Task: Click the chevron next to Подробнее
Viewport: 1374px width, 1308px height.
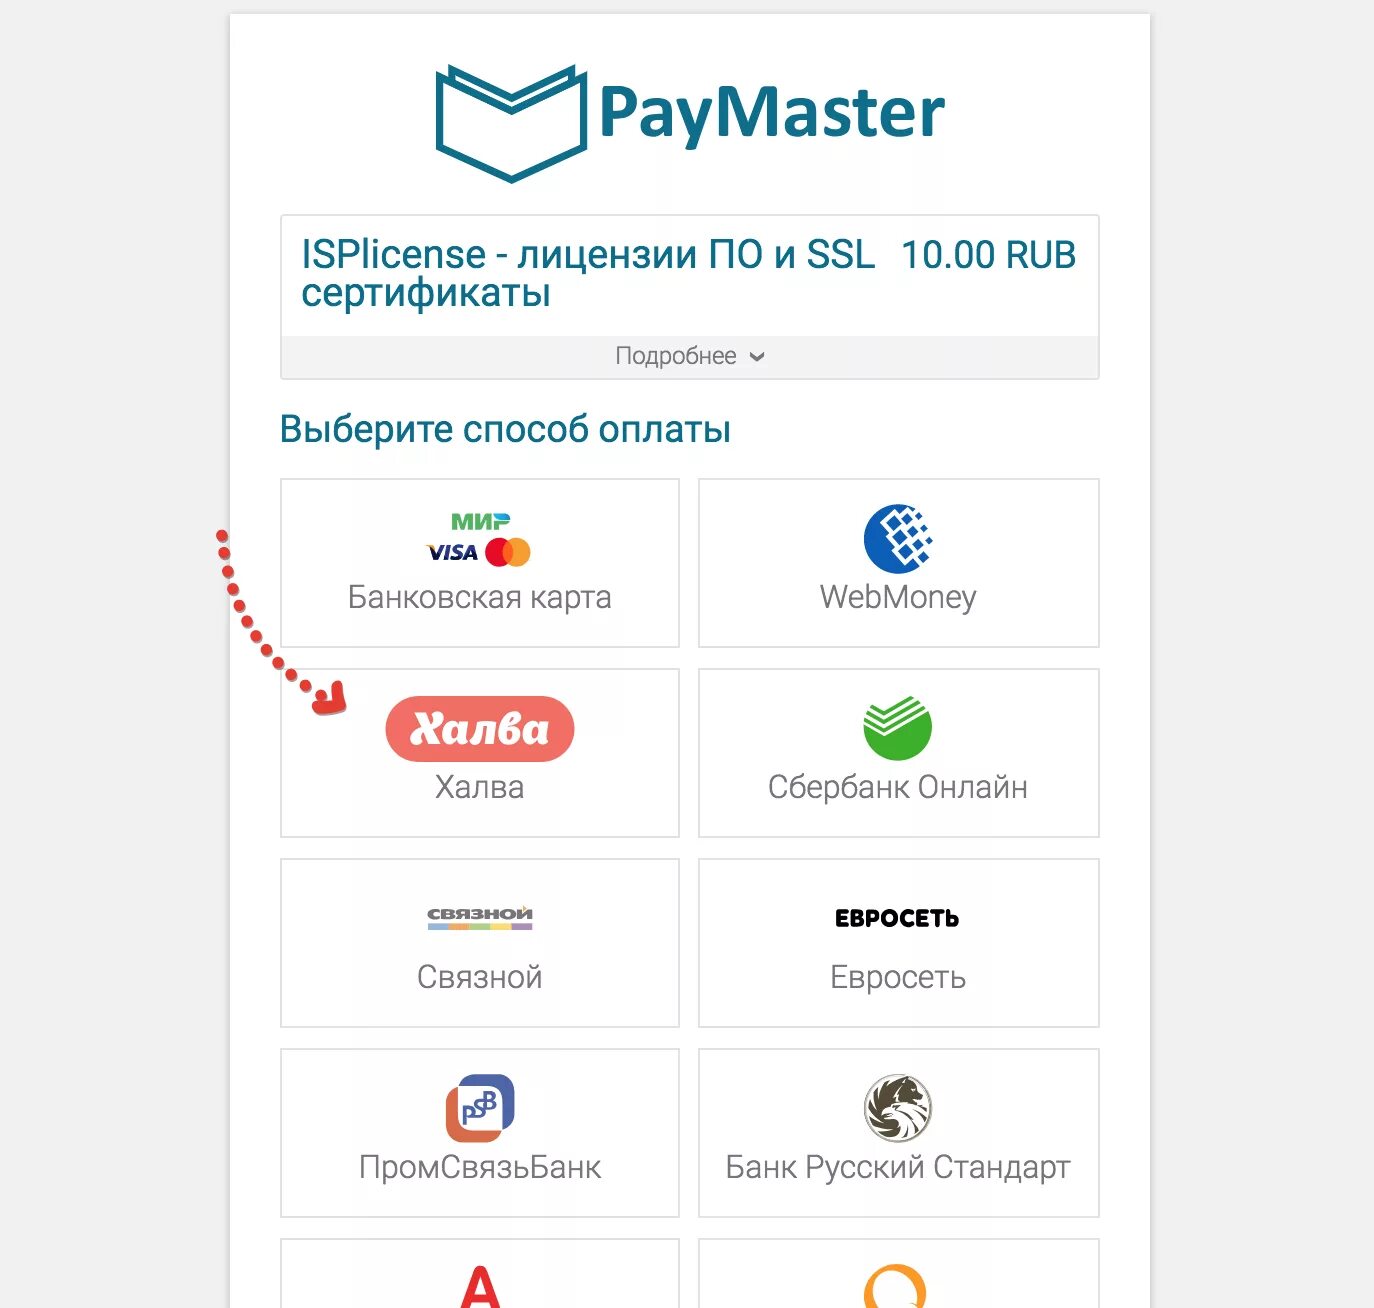Action: (x=757, y=357)
